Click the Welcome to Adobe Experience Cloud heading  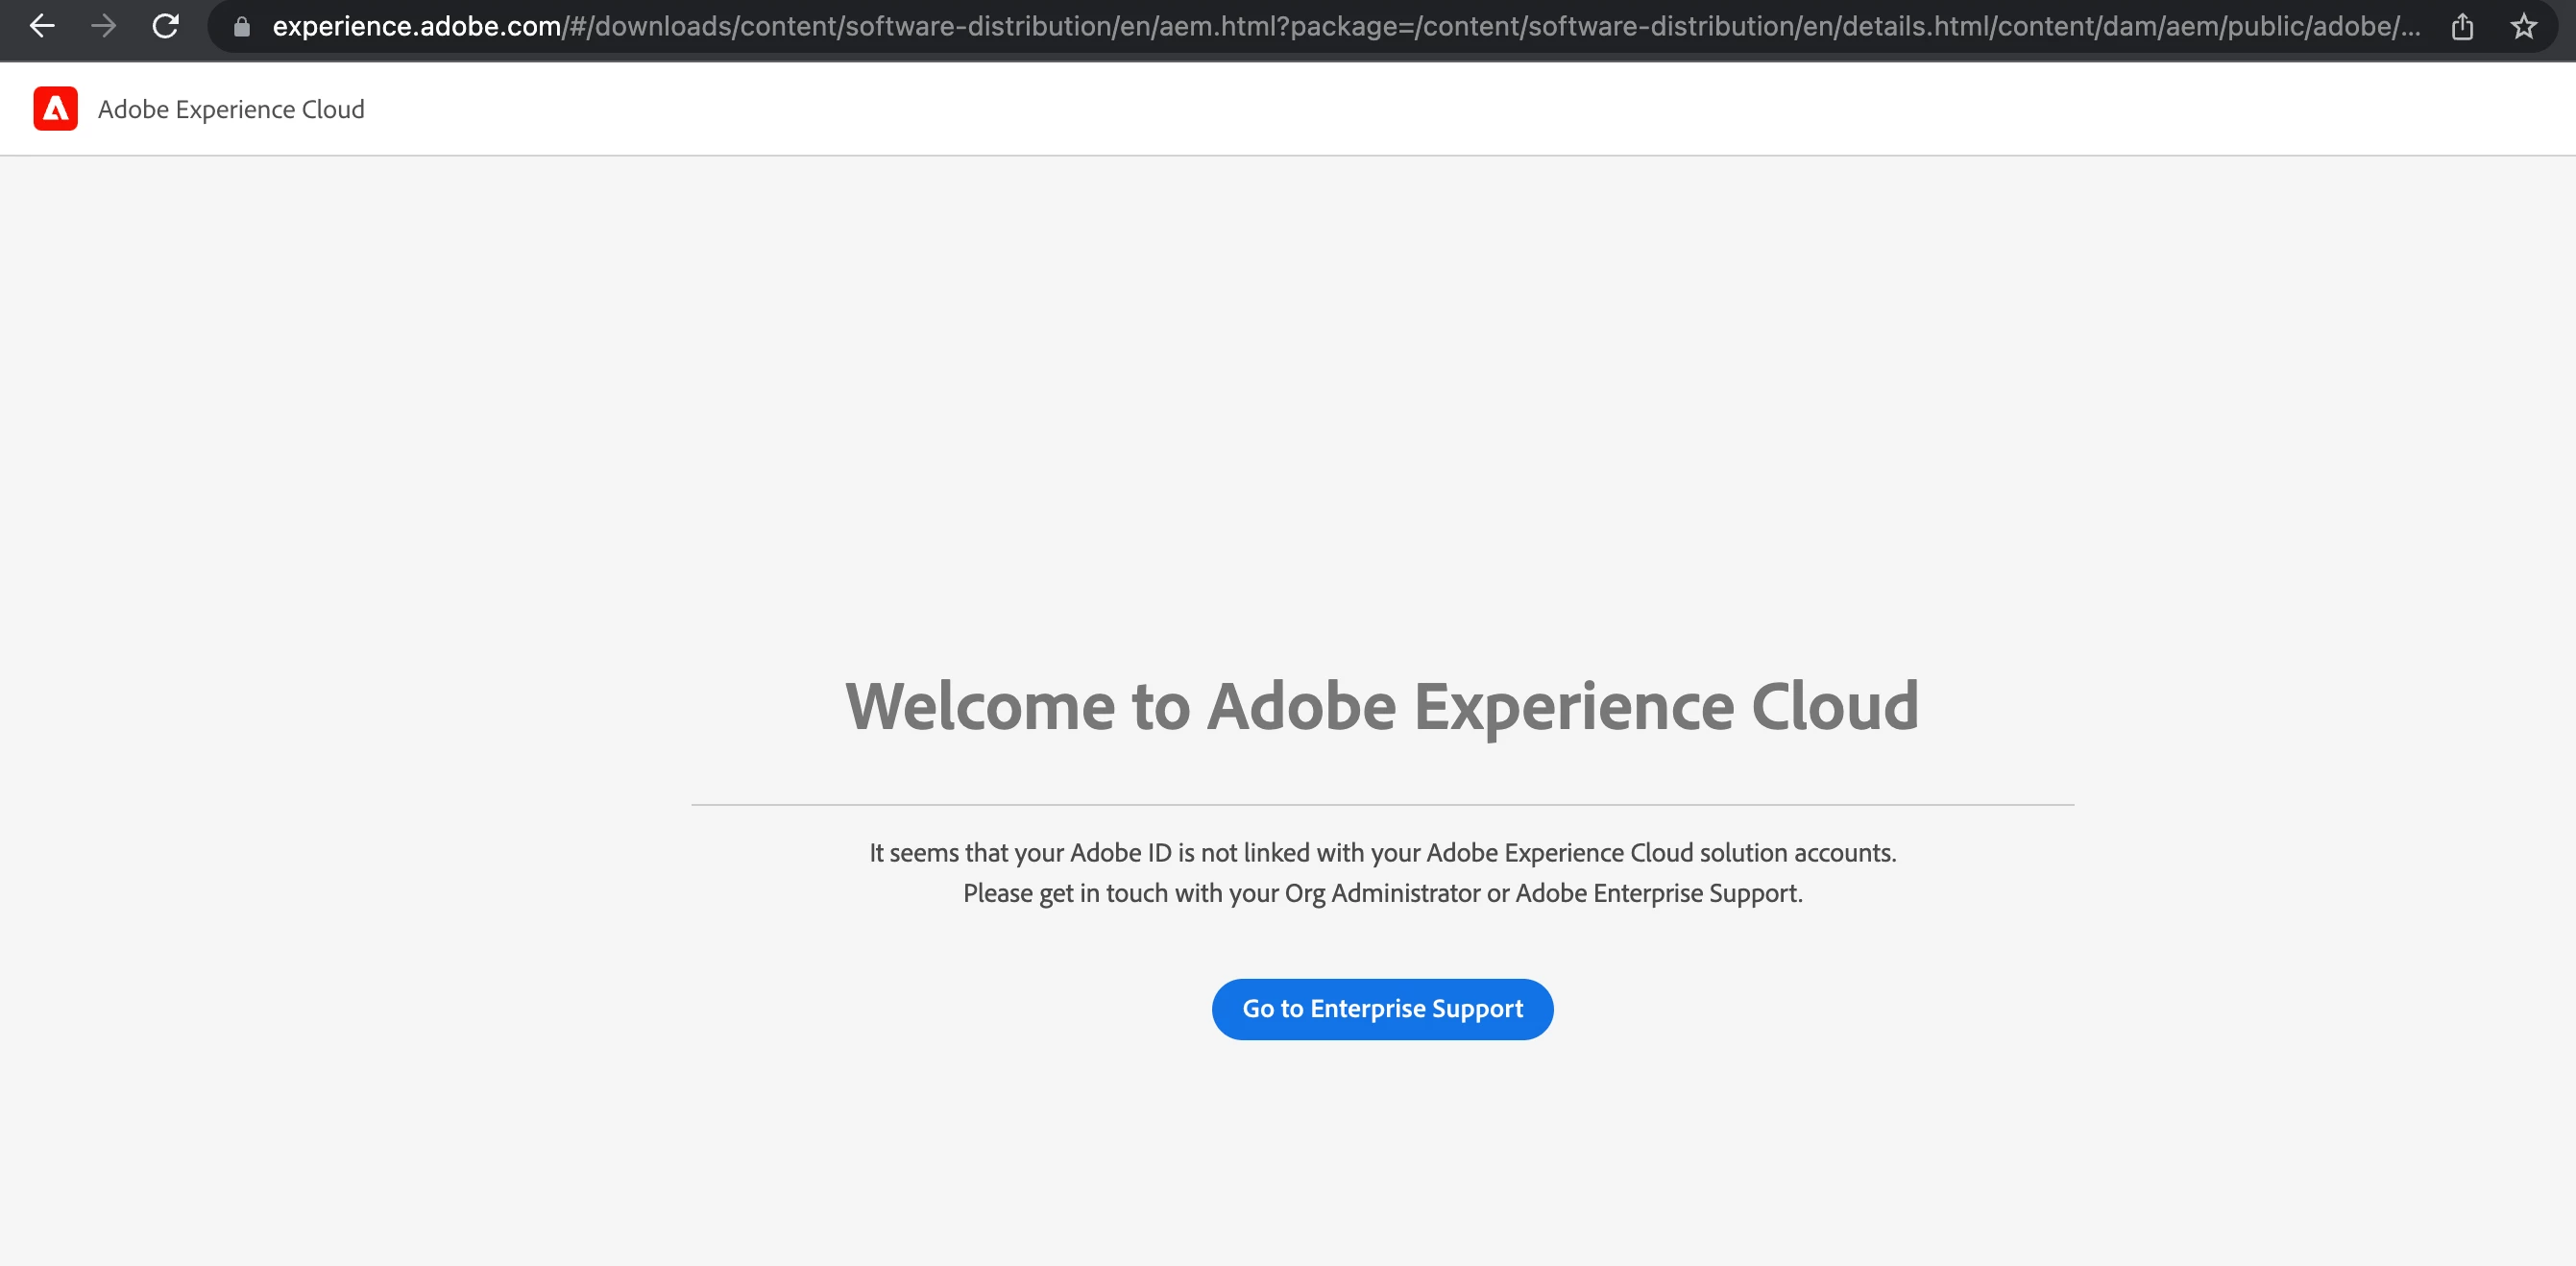point(1382,706)
